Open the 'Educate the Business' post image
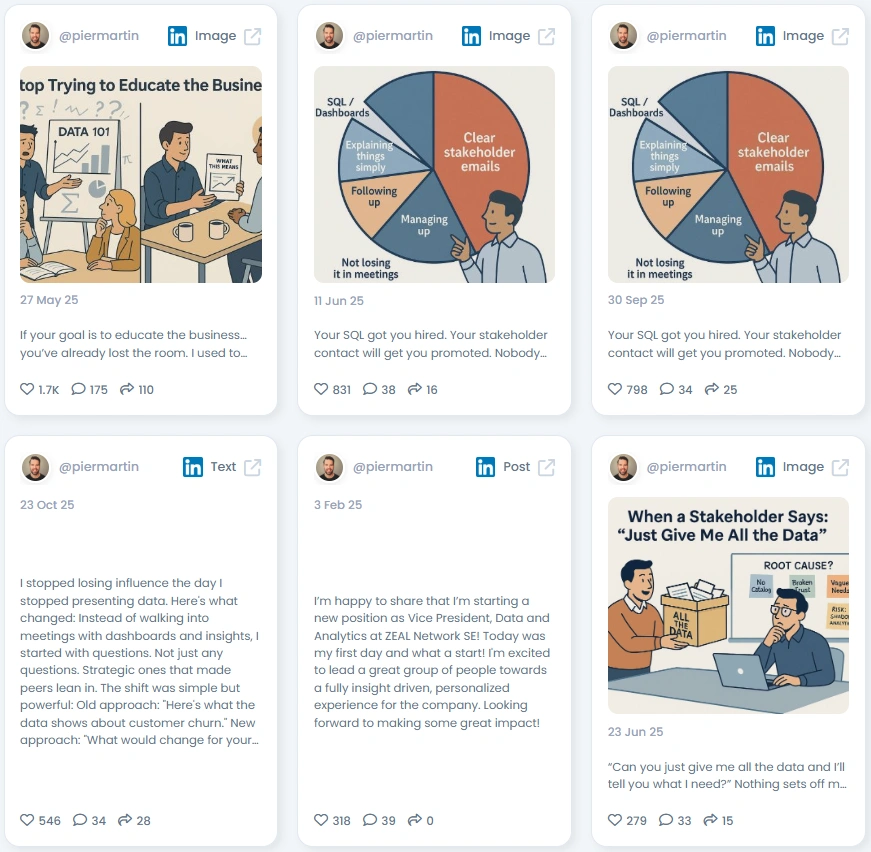871x852 pixels. (141, 174)
